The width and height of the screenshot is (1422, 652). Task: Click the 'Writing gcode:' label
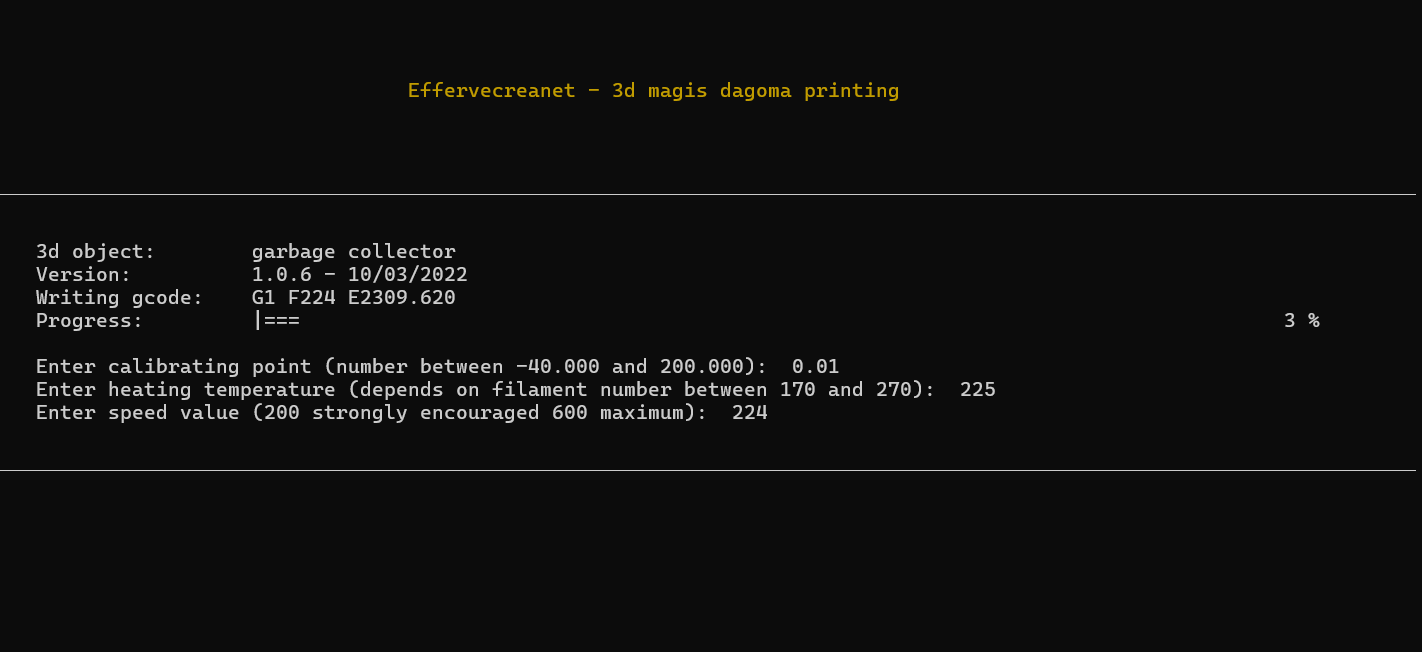120,298
